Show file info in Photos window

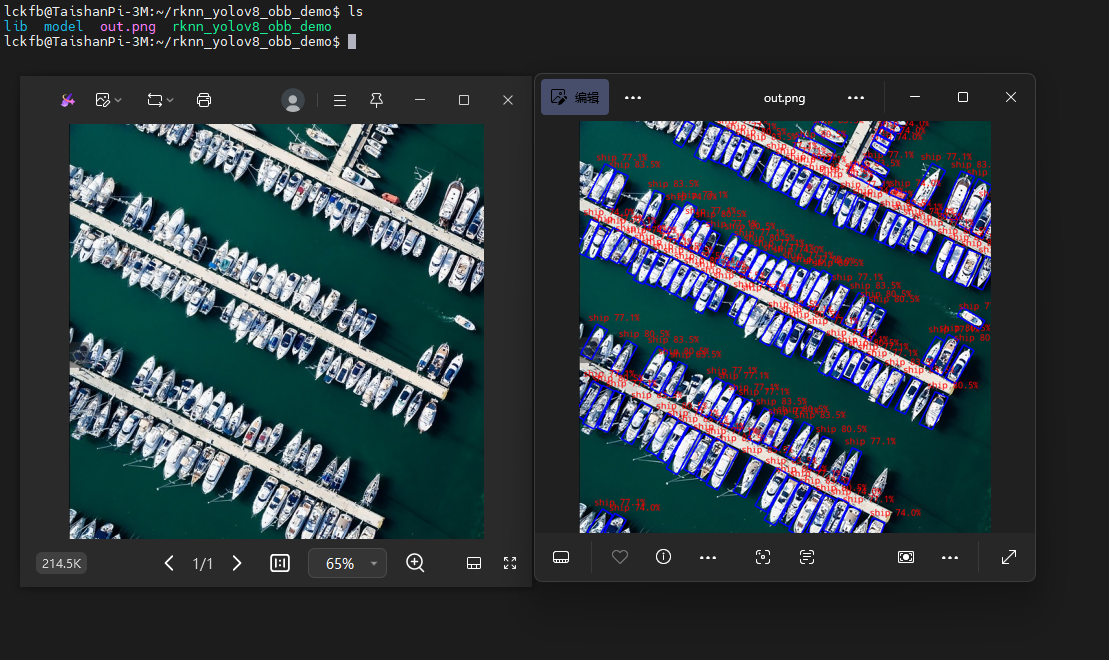663,557
